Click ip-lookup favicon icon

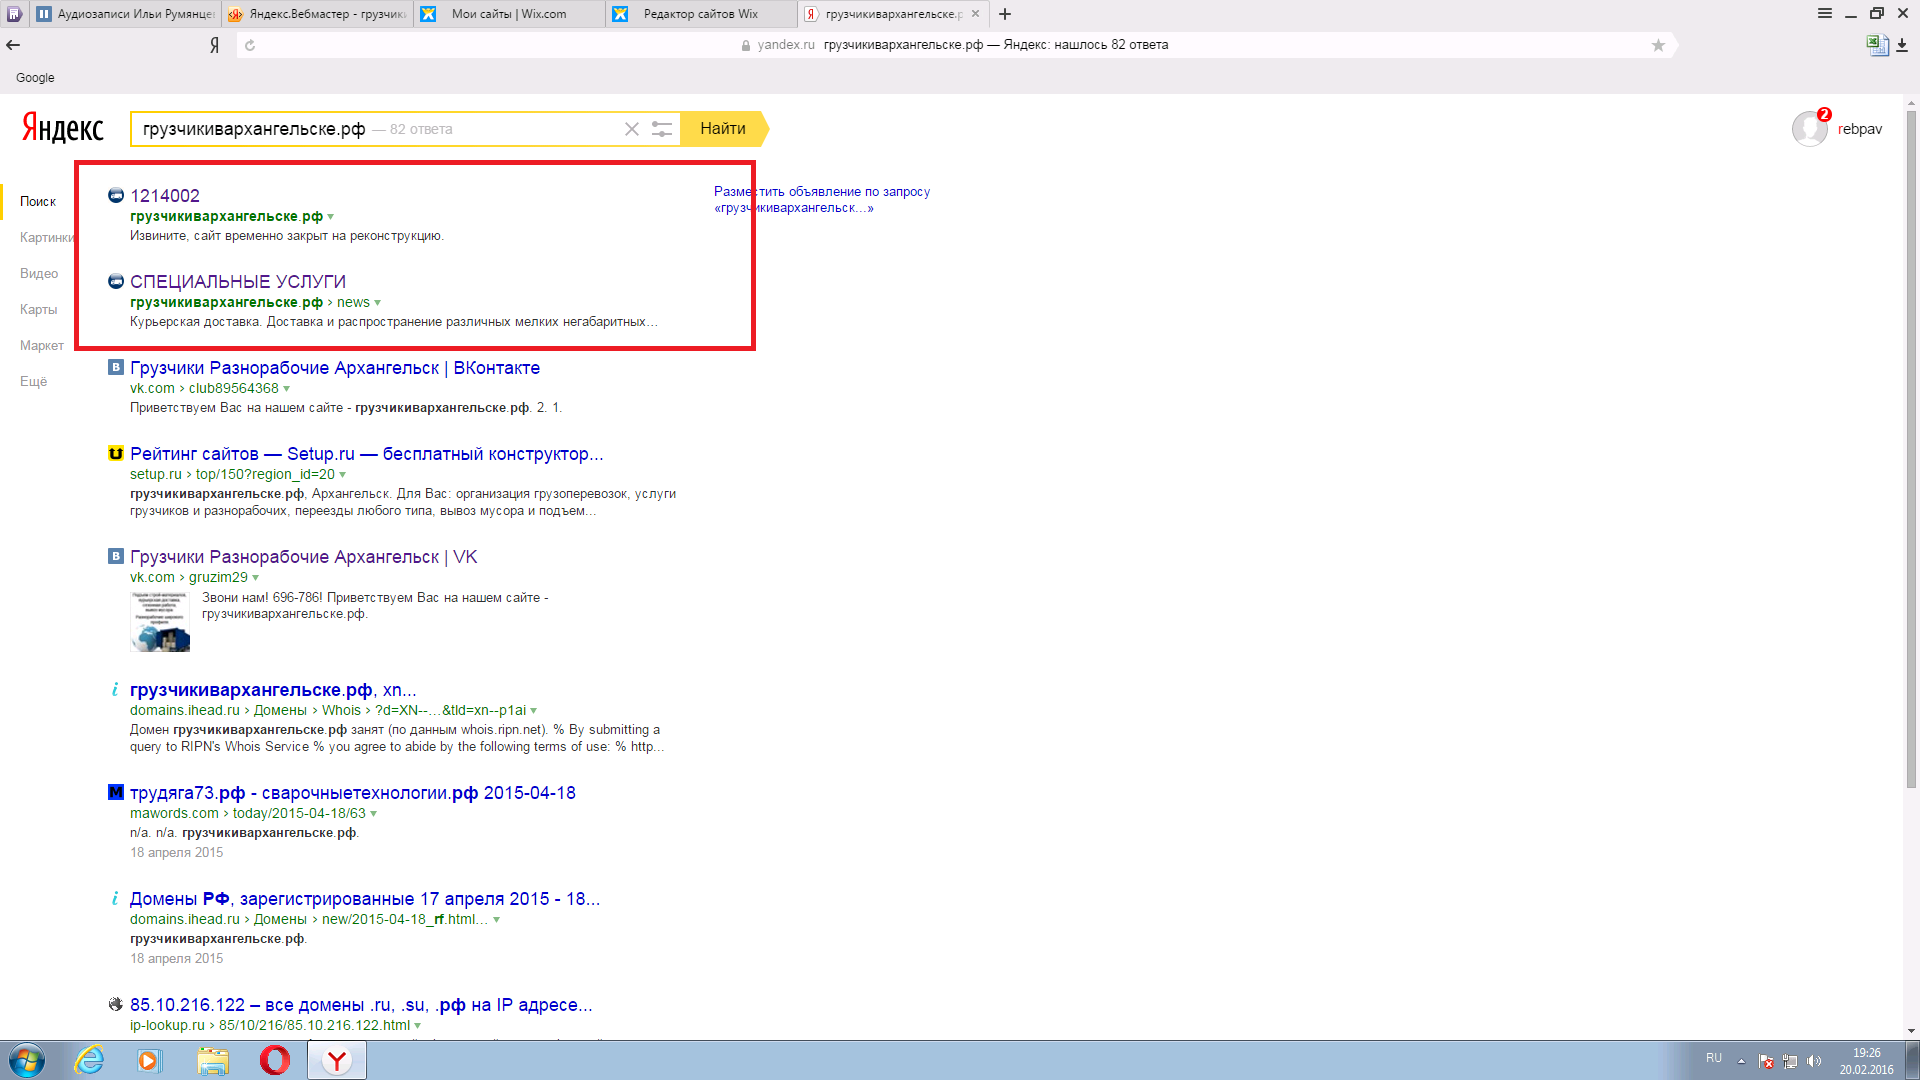(x=116, y=1004)
